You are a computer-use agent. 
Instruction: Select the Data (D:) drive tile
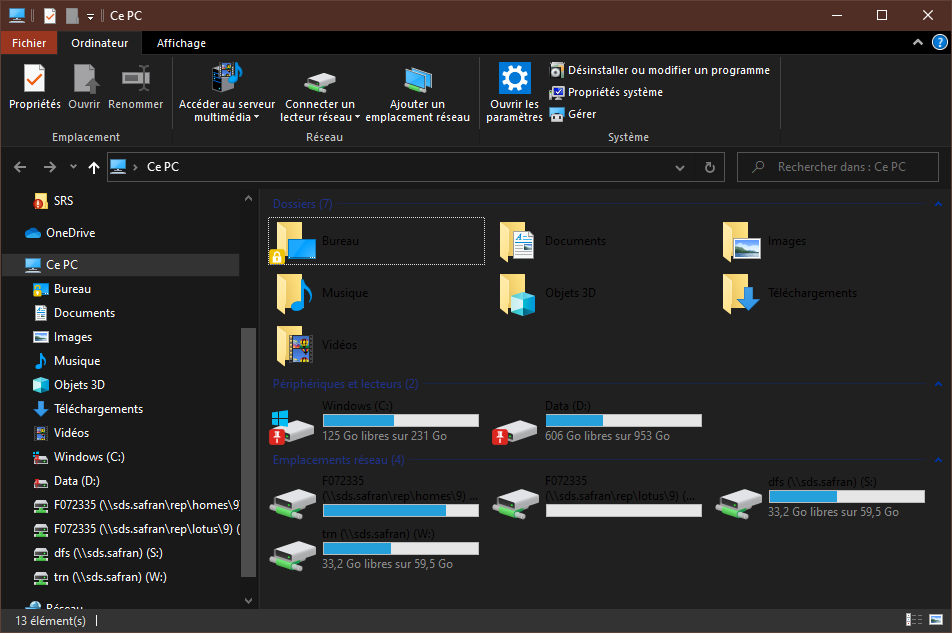pyautogui.click(x=599, y=421)
